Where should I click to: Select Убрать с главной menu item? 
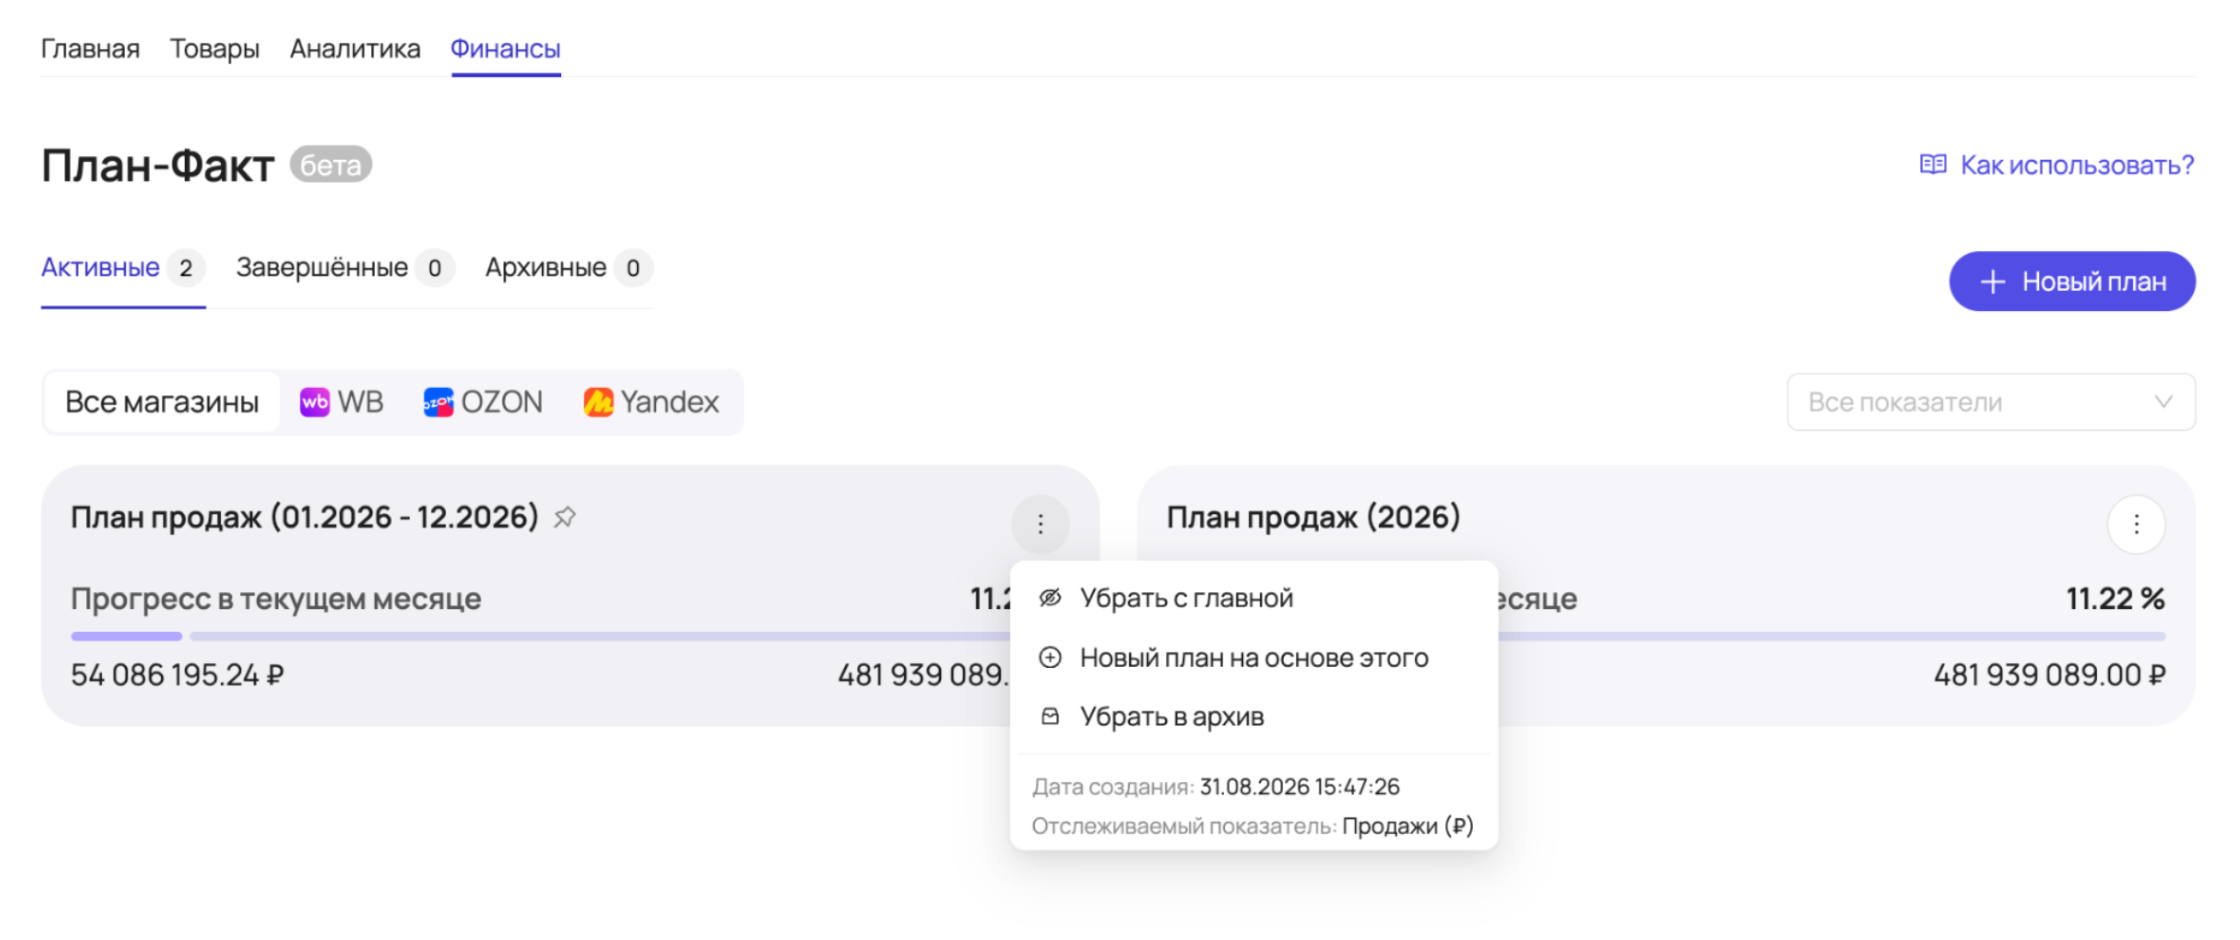(x=1254, y=598)
